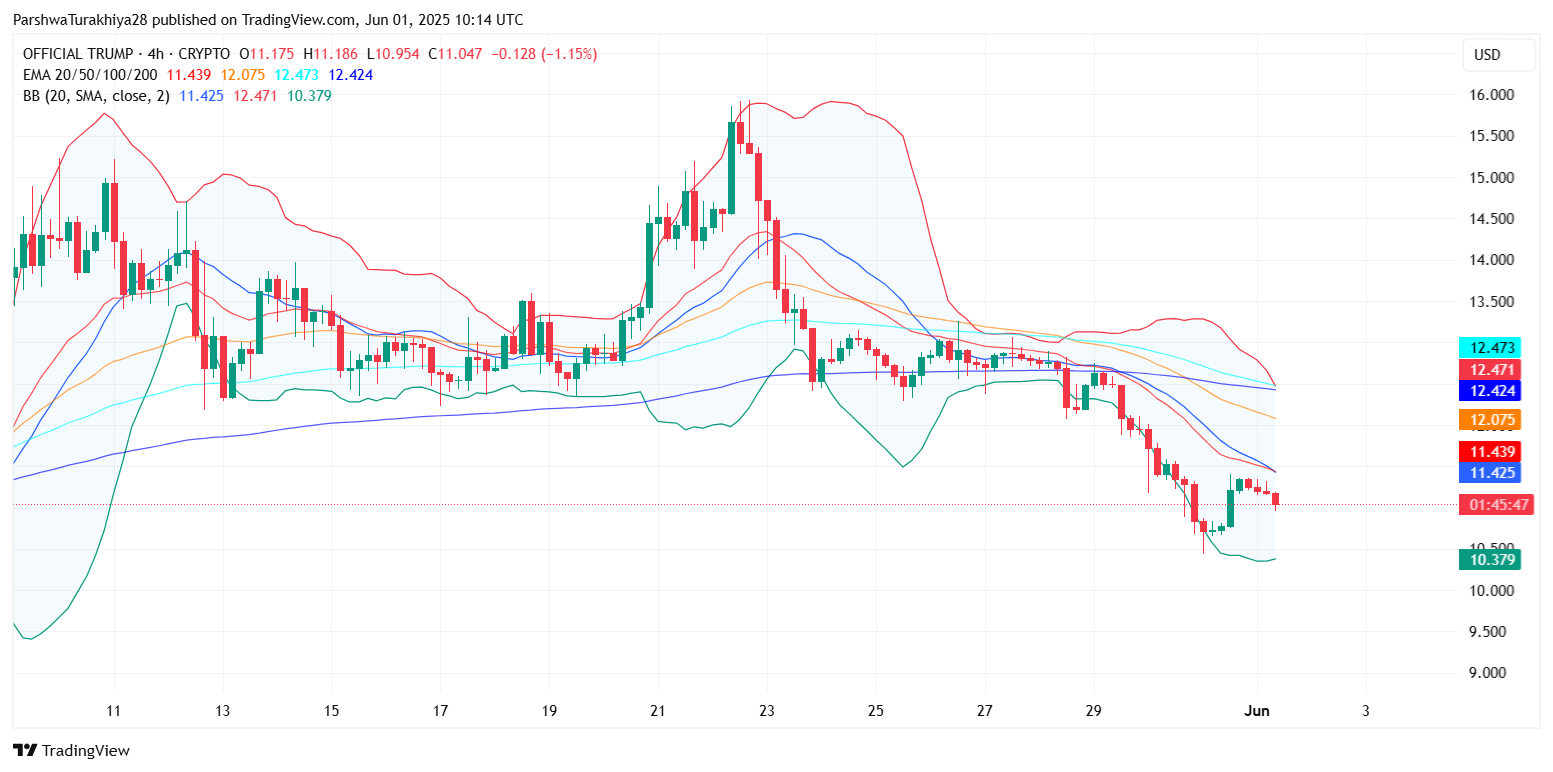Screen dimensions: 1553x772
Task: Click the close value C11.047
Action: 455,54
